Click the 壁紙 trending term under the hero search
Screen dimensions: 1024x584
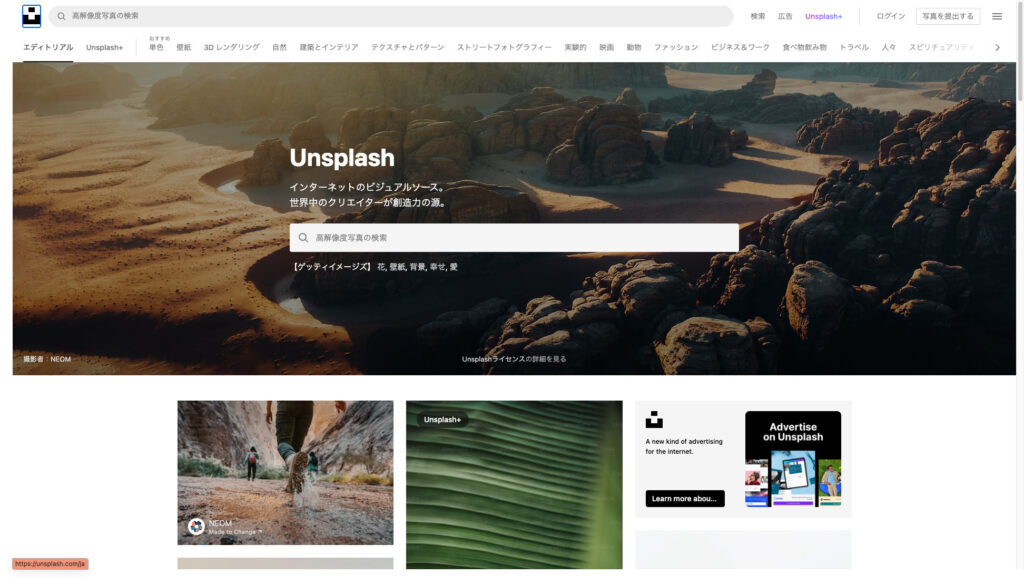pyautogui.click(x=397, y=267)
